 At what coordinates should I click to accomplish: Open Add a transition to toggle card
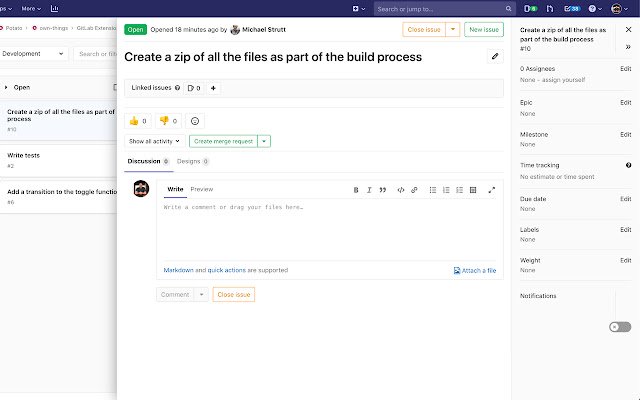pos(59,197)
